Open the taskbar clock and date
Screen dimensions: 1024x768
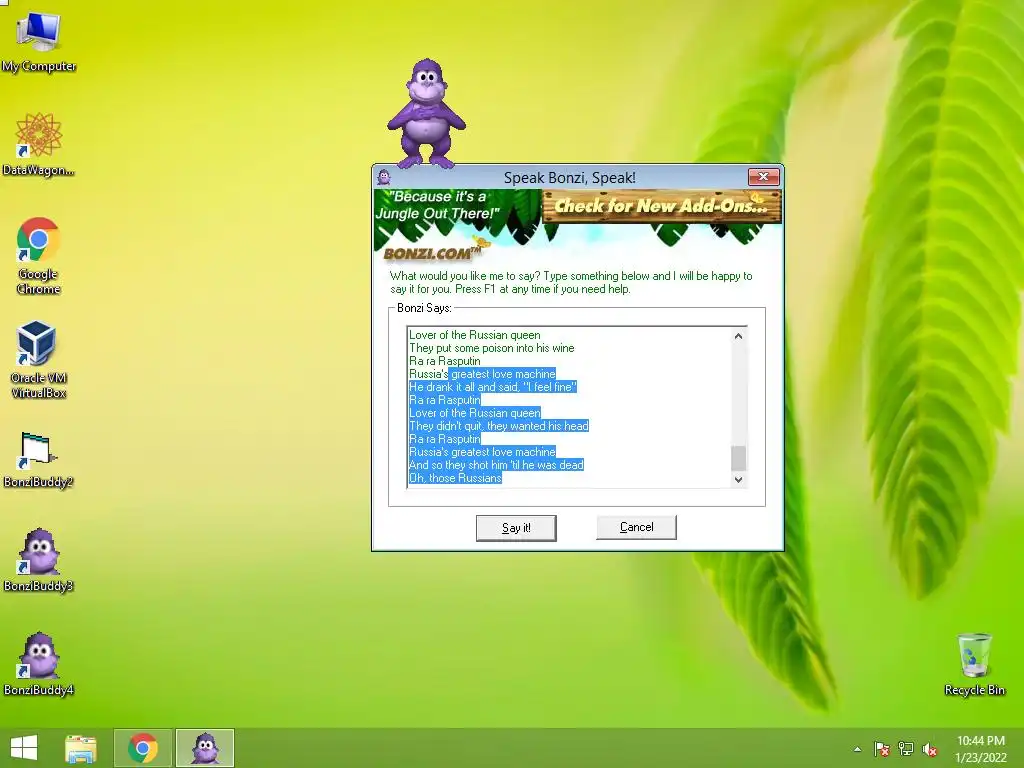click(980, 748)
